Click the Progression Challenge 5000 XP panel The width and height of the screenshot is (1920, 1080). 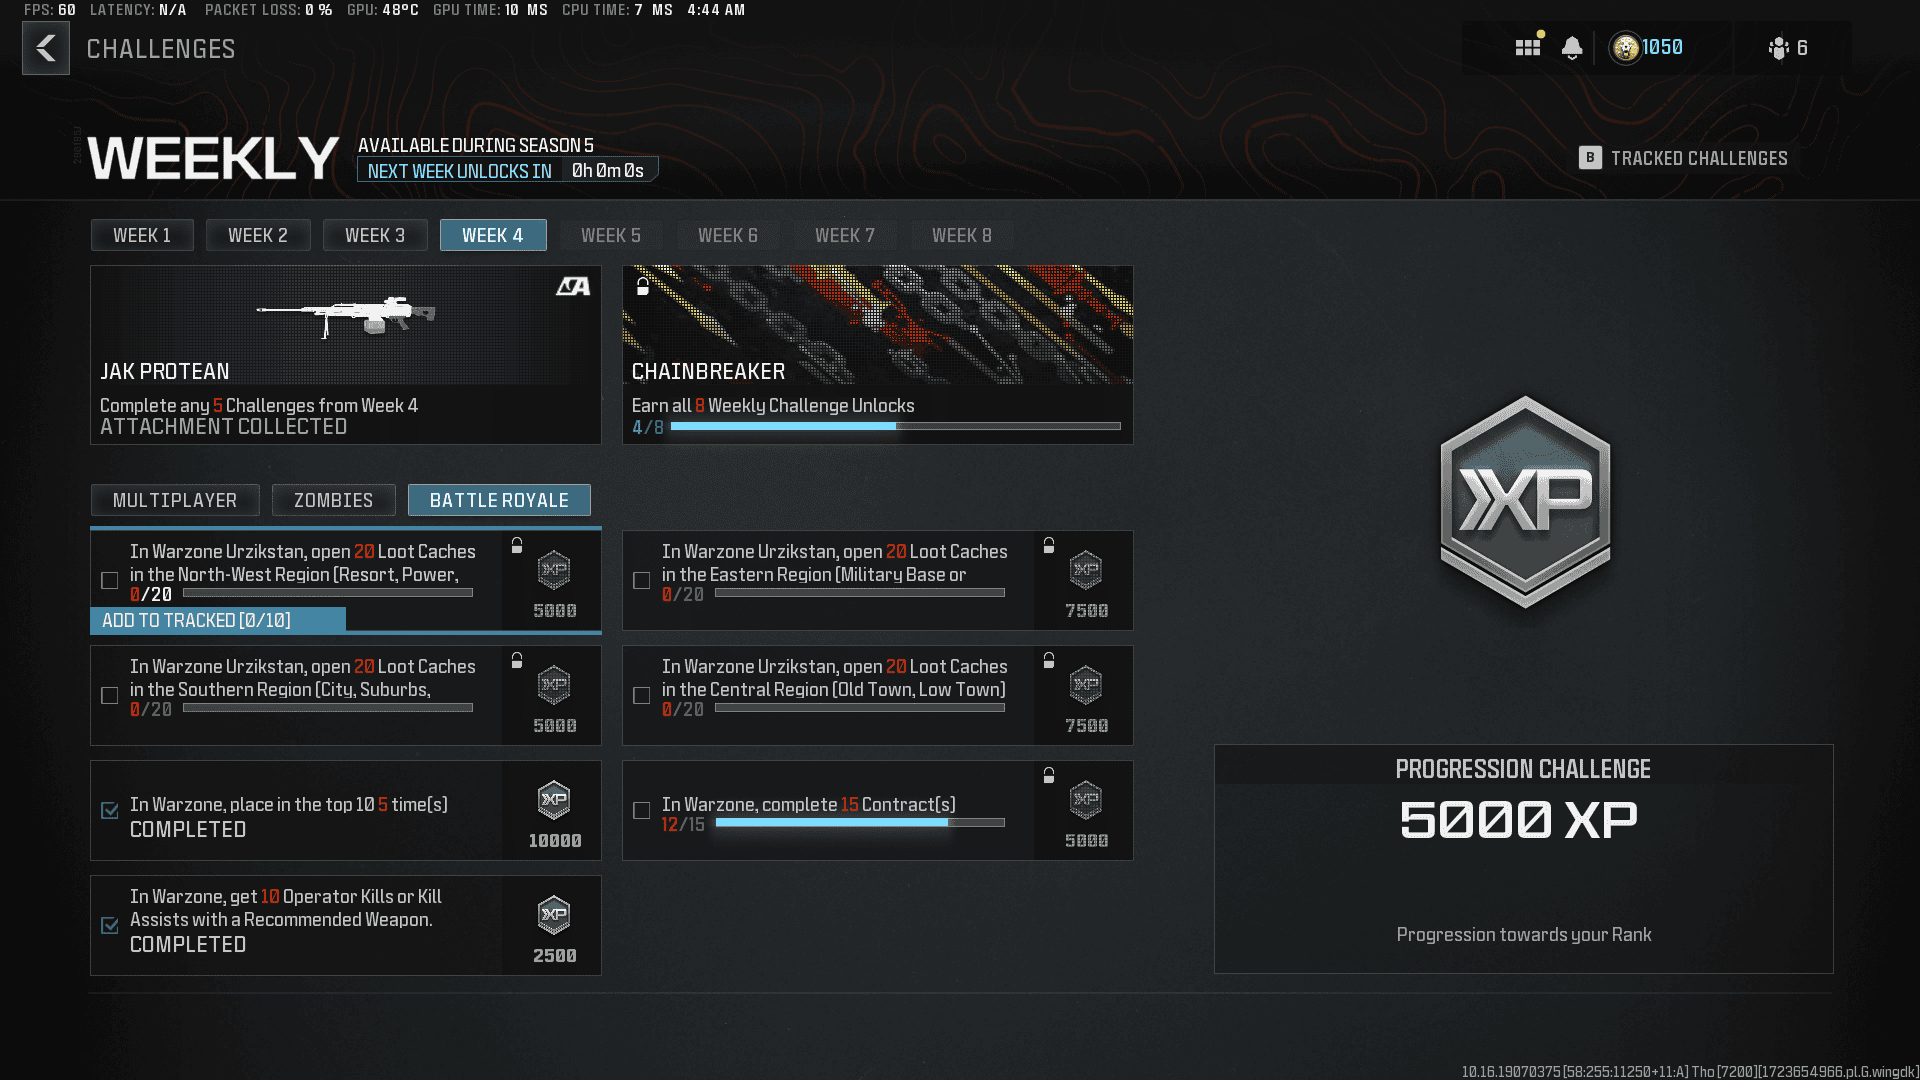click(x=1524, y=859)
